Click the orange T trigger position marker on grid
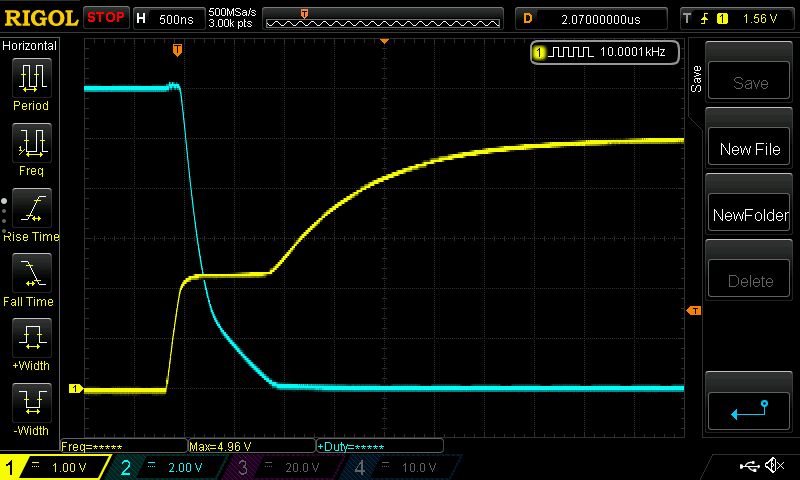The image size is (800, 480). pyautogui.click(x=177, y=50)
